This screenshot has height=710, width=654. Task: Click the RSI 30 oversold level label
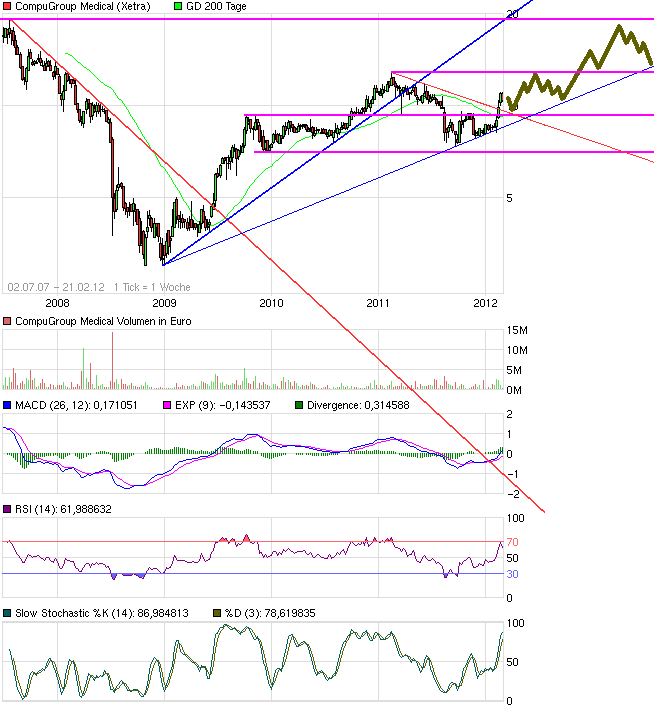coord(512,574)
